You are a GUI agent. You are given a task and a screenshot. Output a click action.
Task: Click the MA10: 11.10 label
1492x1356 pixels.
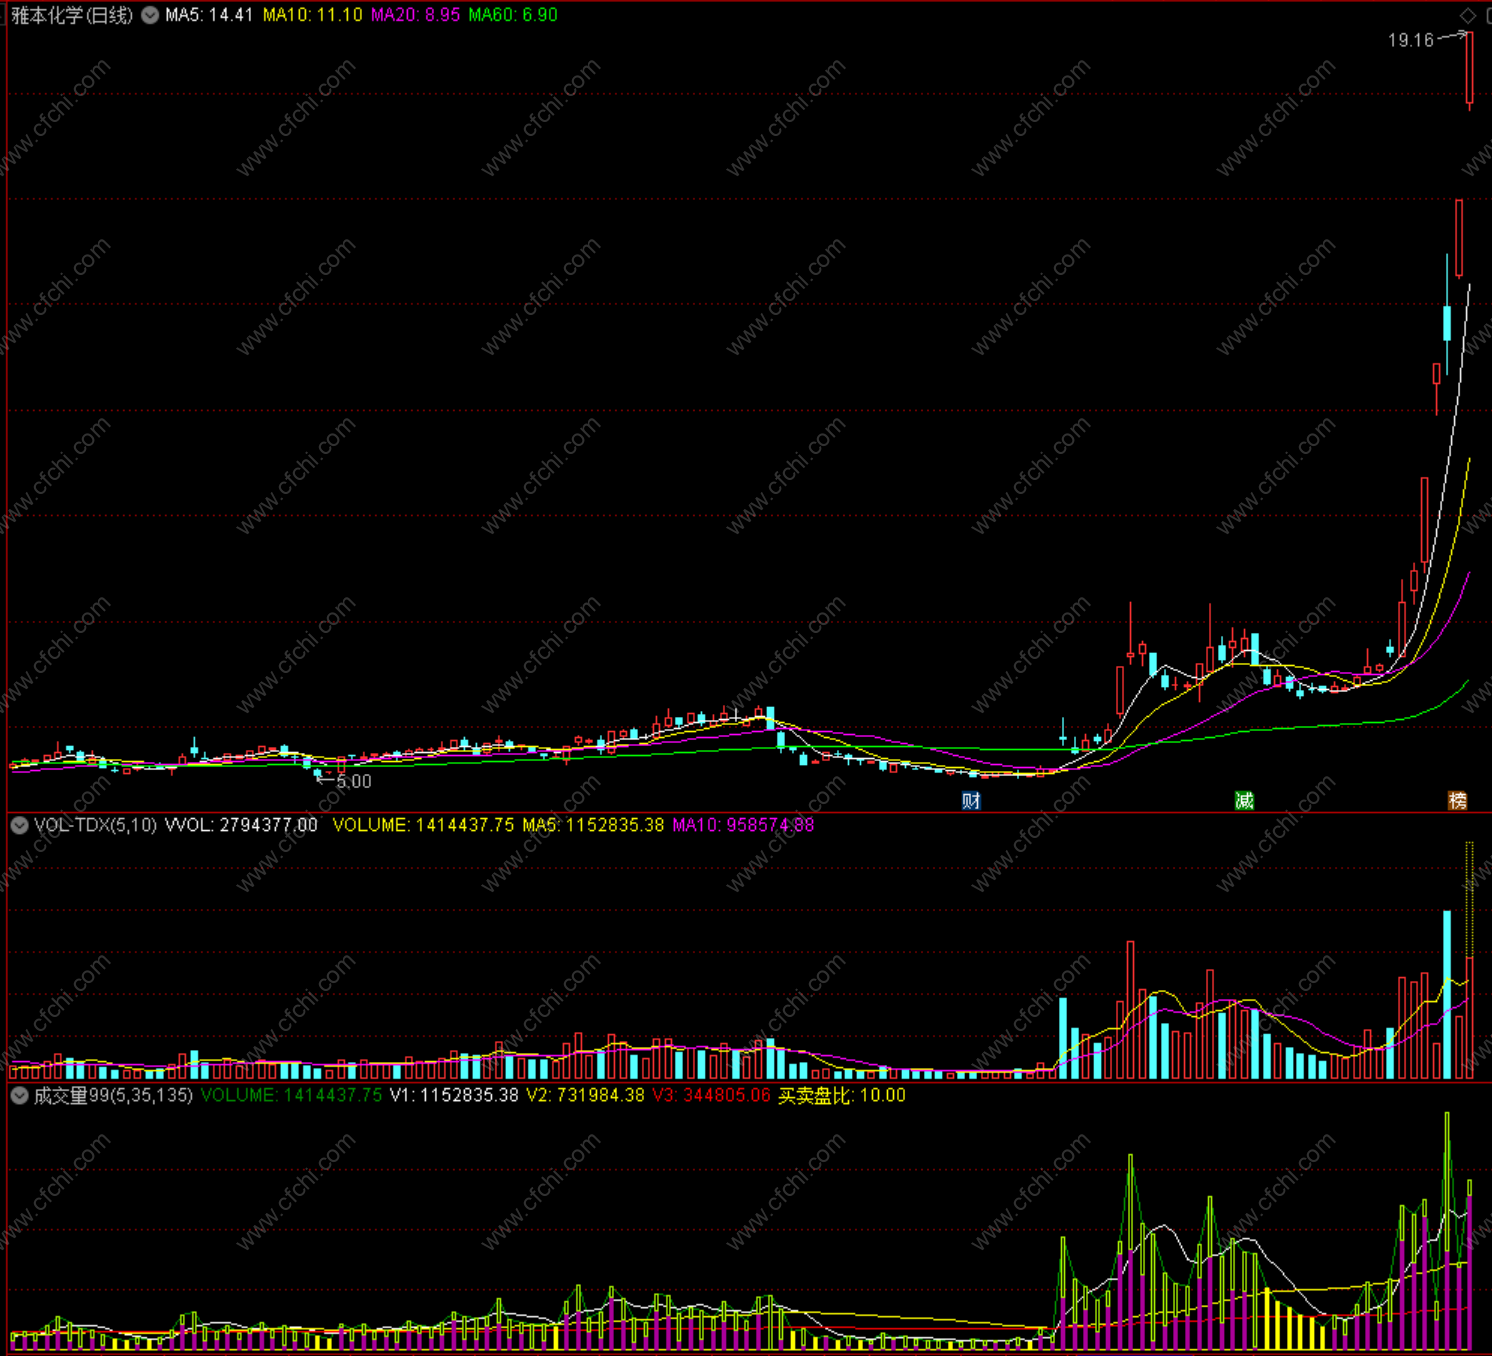pyautogui.click(x=312, y=15)
